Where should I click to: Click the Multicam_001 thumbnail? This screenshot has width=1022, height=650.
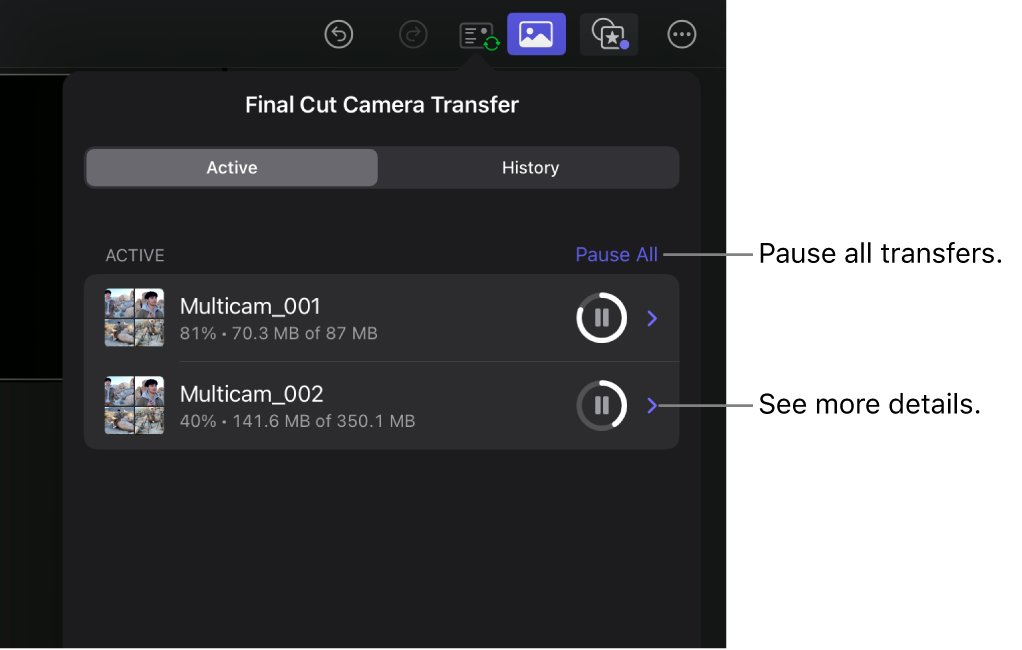click(134, 318)
